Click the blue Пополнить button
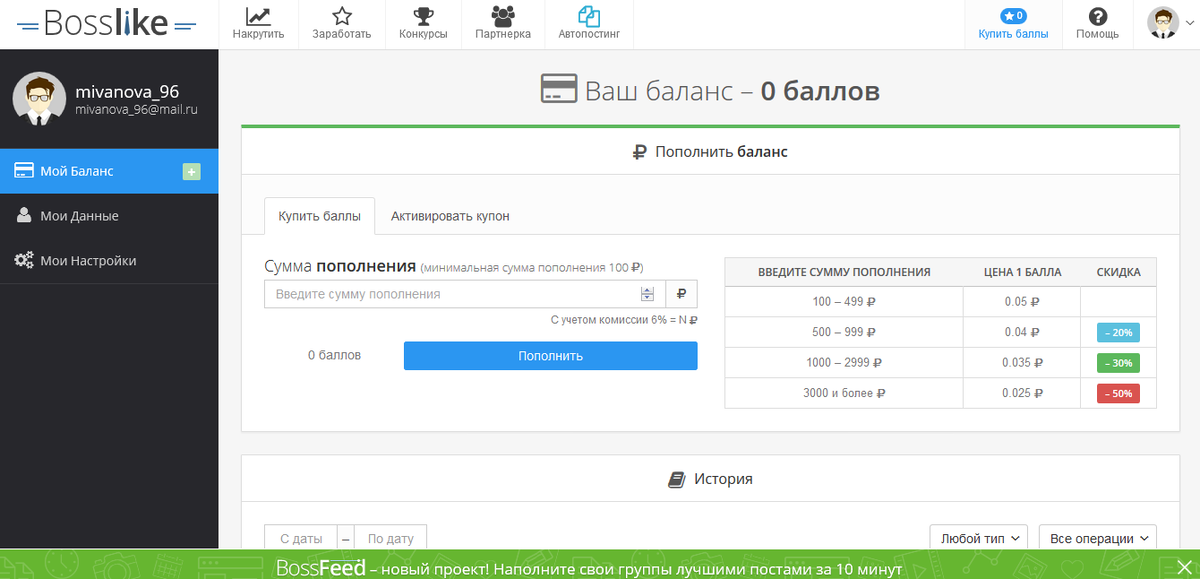Image resolution: width=1200 pixels, height=579 pixels. 551,356
